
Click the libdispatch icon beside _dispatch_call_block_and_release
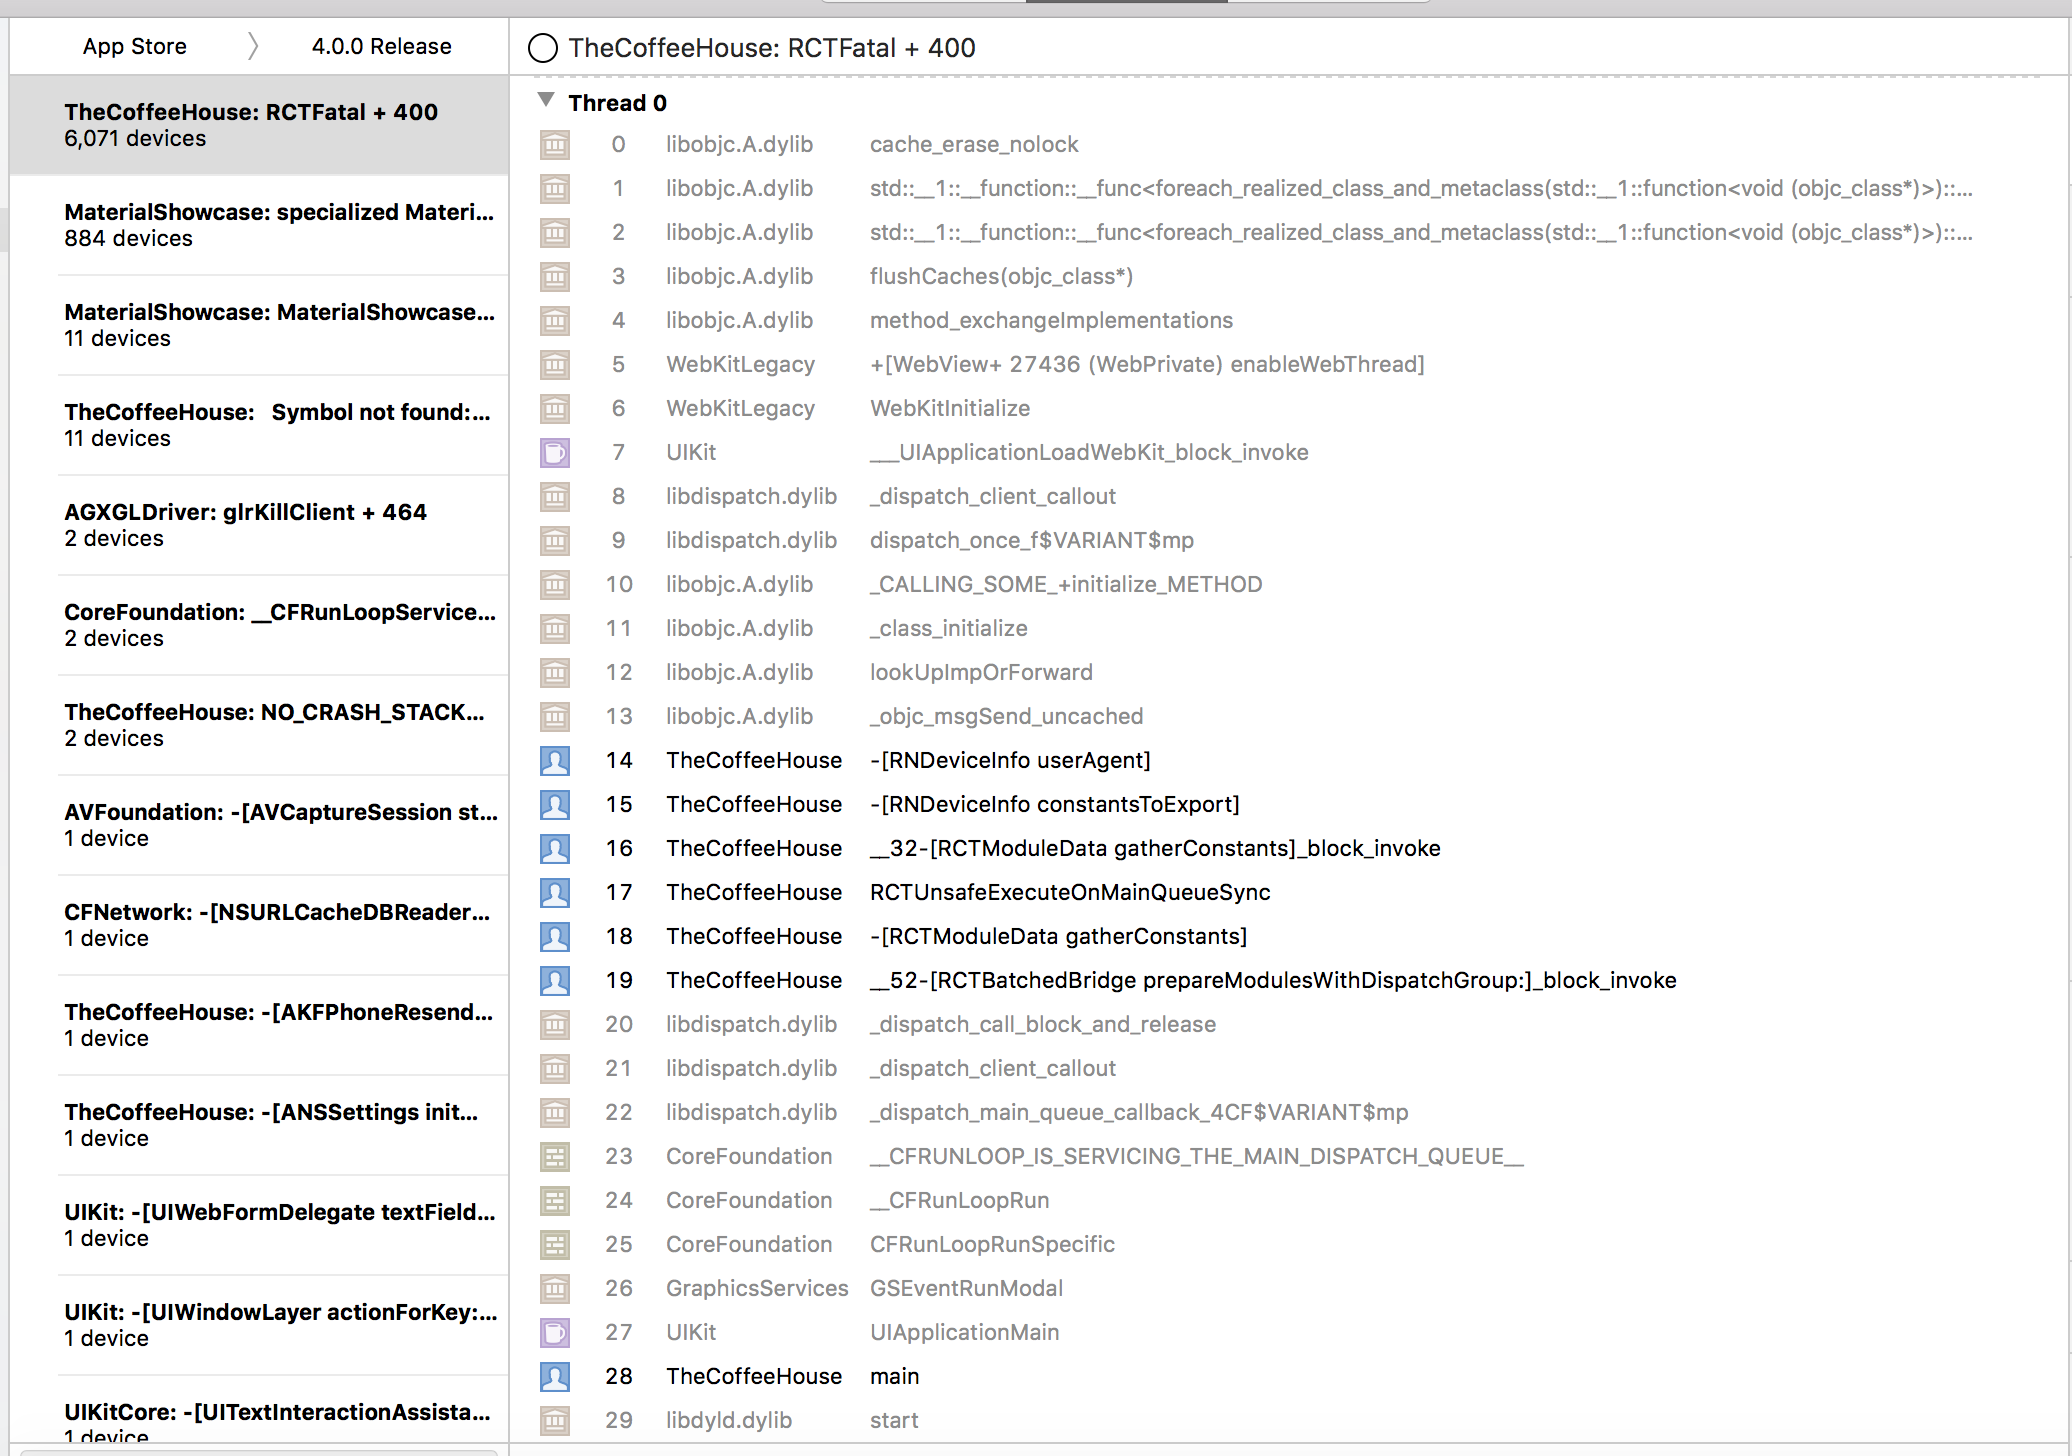[x=555, y=1024]
